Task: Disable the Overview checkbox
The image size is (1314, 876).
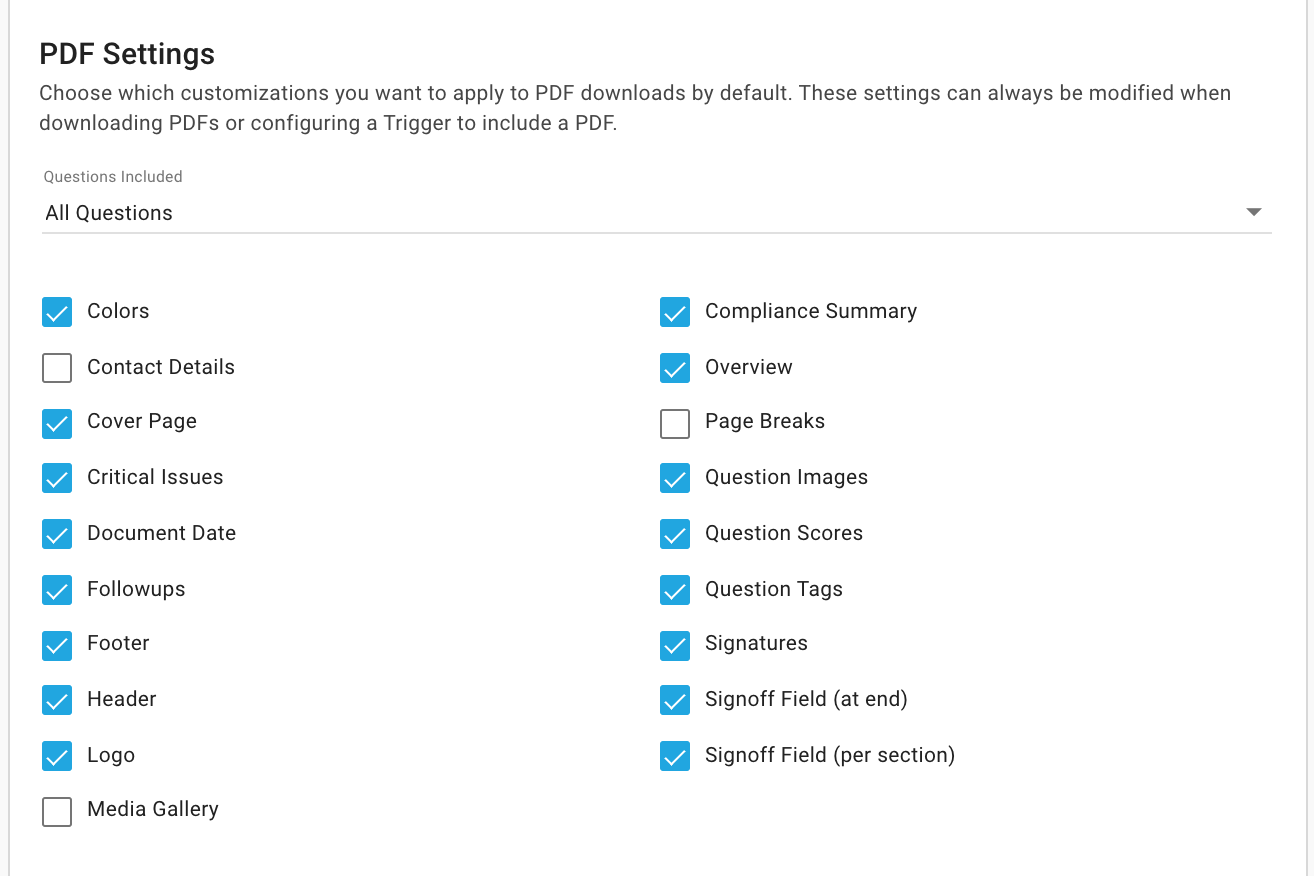Action: 675,368
